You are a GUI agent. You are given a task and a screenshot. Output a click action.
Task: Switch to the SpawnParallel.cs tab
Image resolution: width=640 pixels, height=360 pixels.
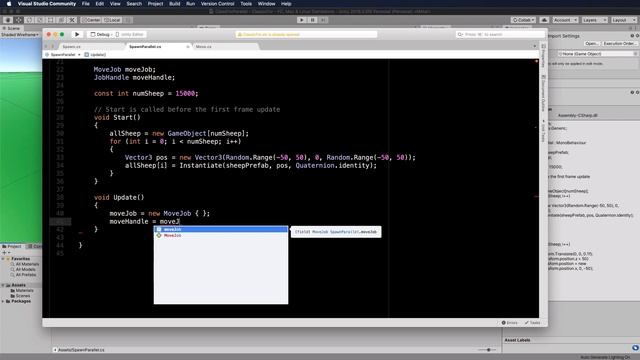pyautogui.click(x=145, y=47)
